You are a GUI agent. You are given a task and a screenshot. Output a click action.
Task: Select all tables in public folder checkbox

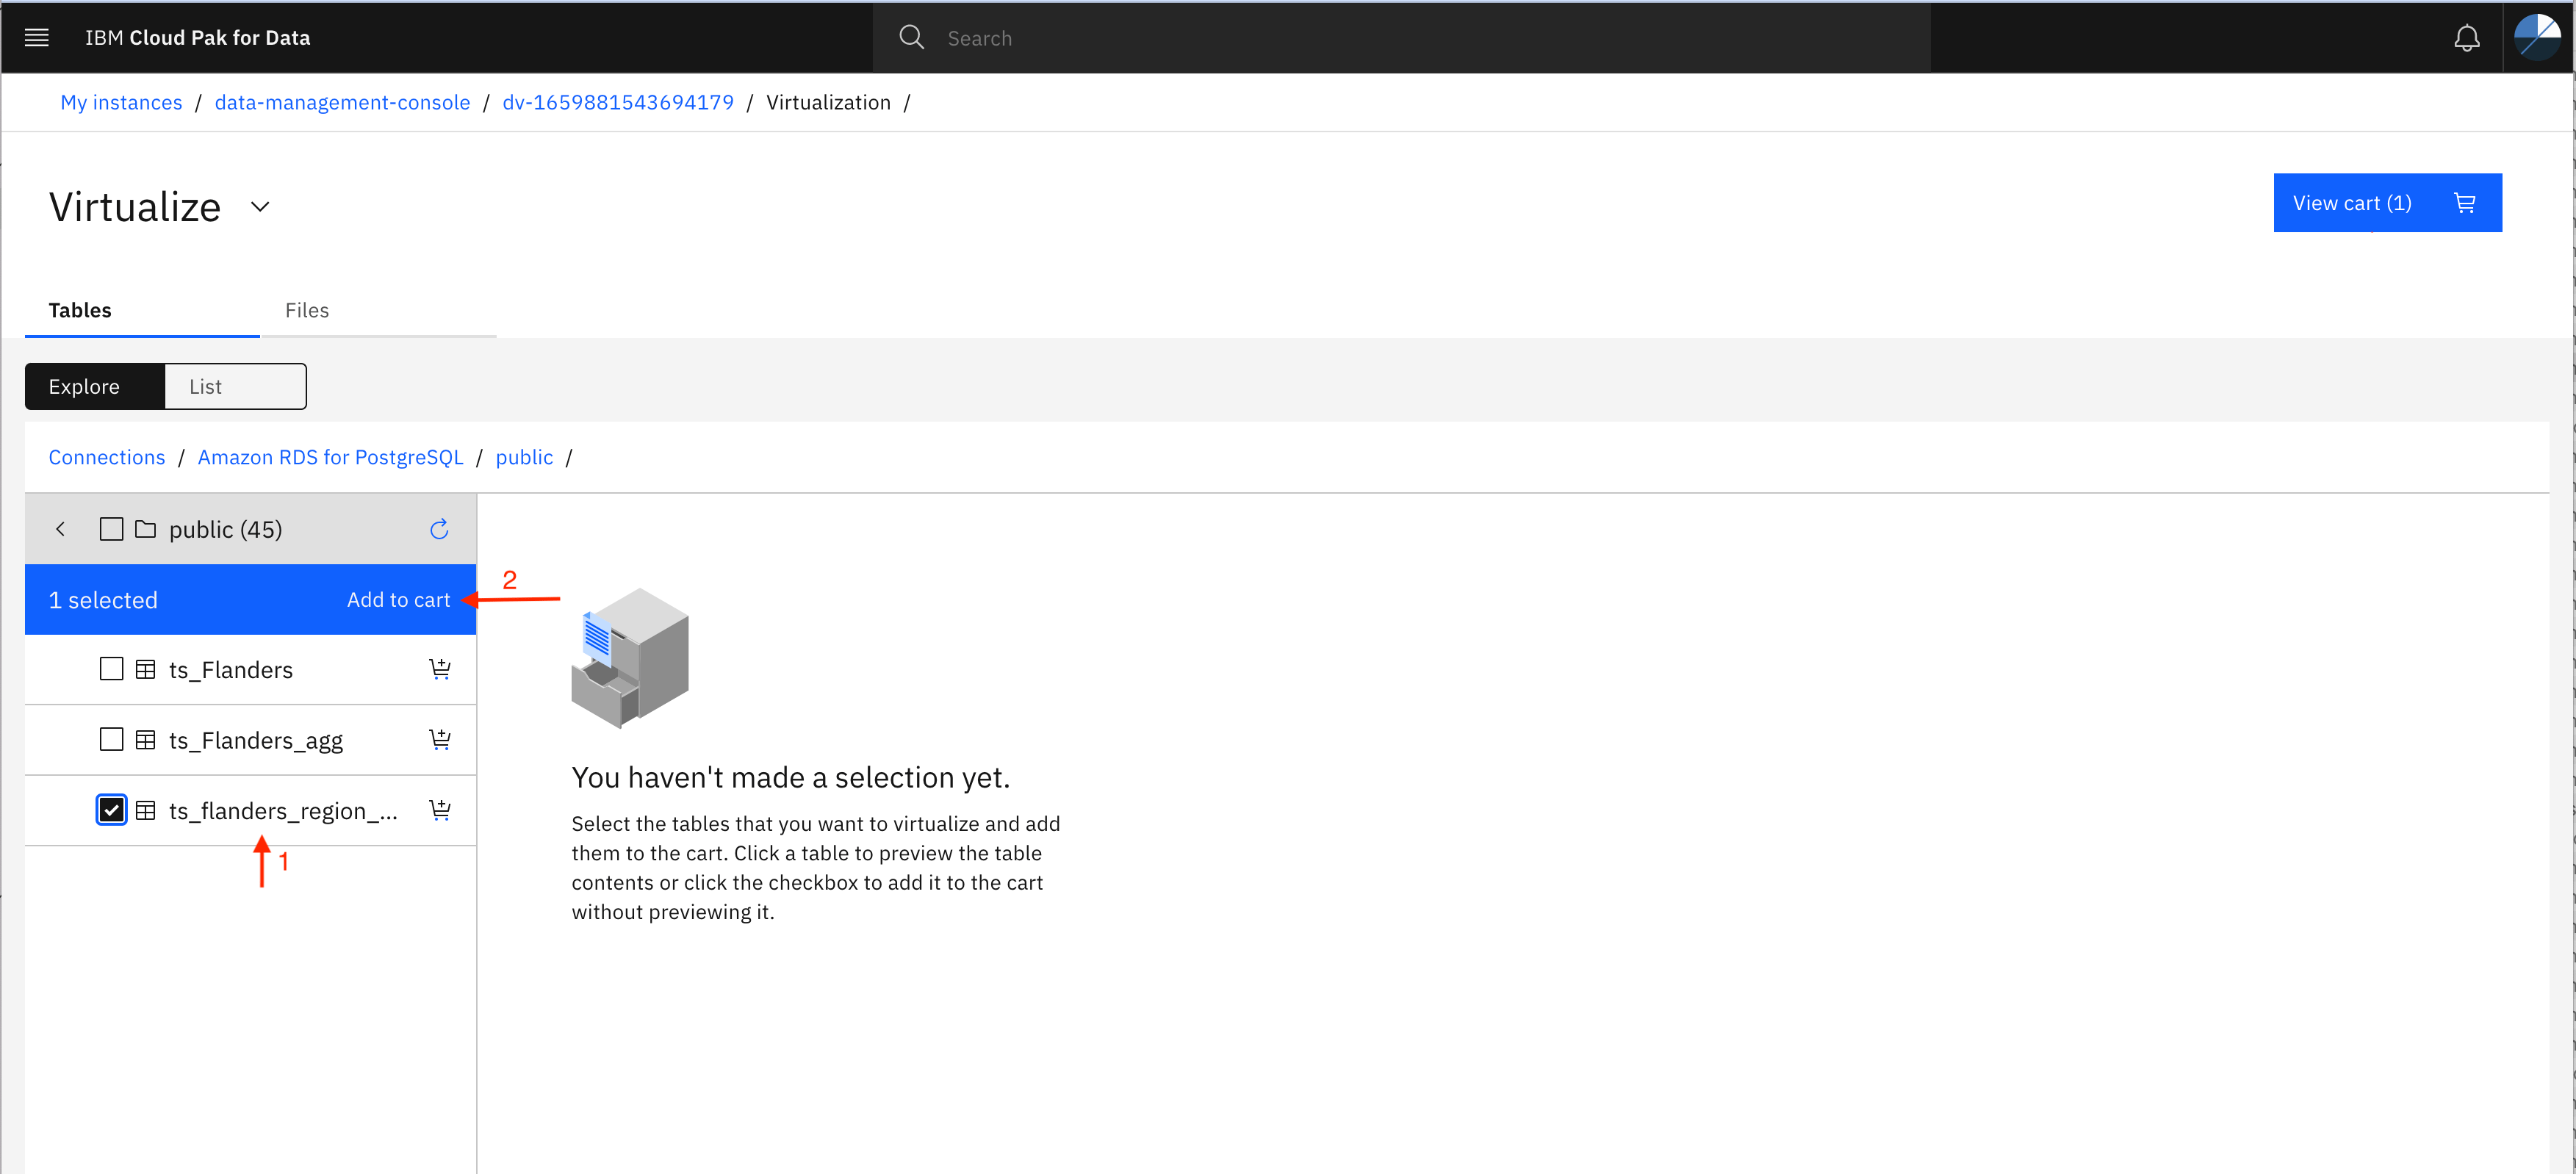[x=112, y=529]
